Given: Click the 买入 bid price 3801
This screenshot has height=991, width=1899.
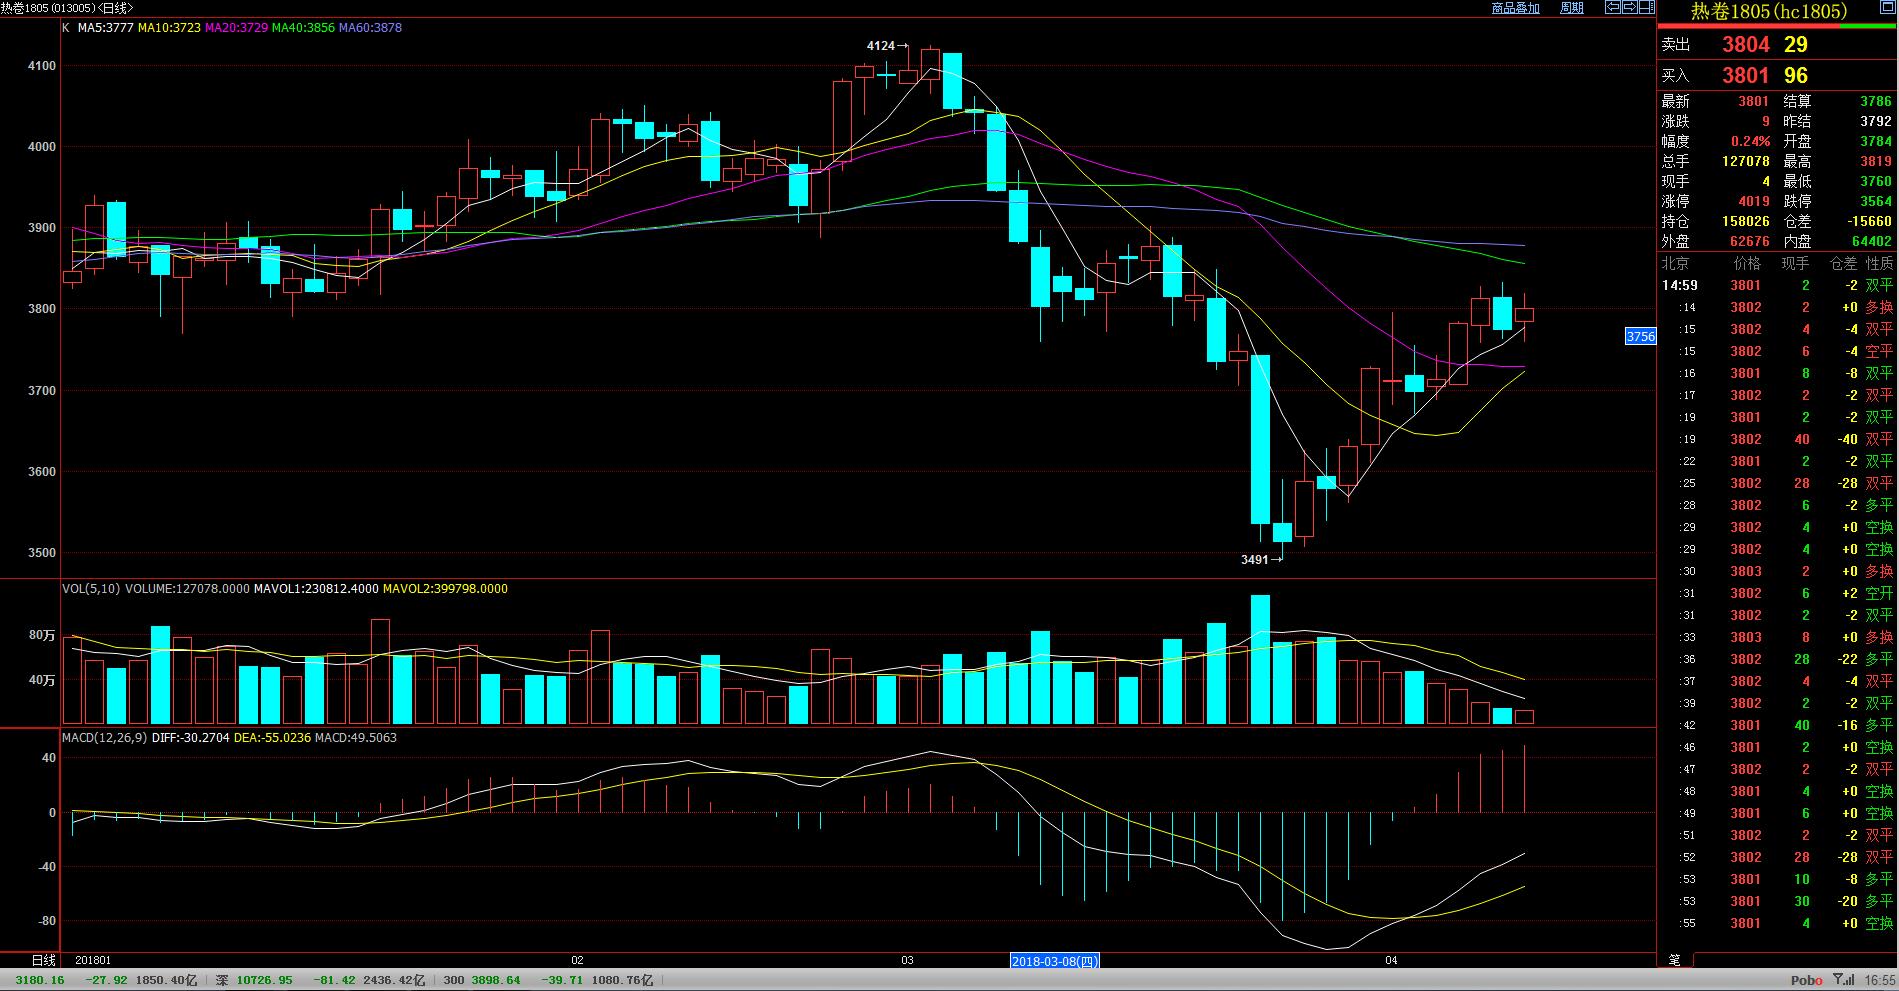Looking at the screenshot, I should [1745, 76].
